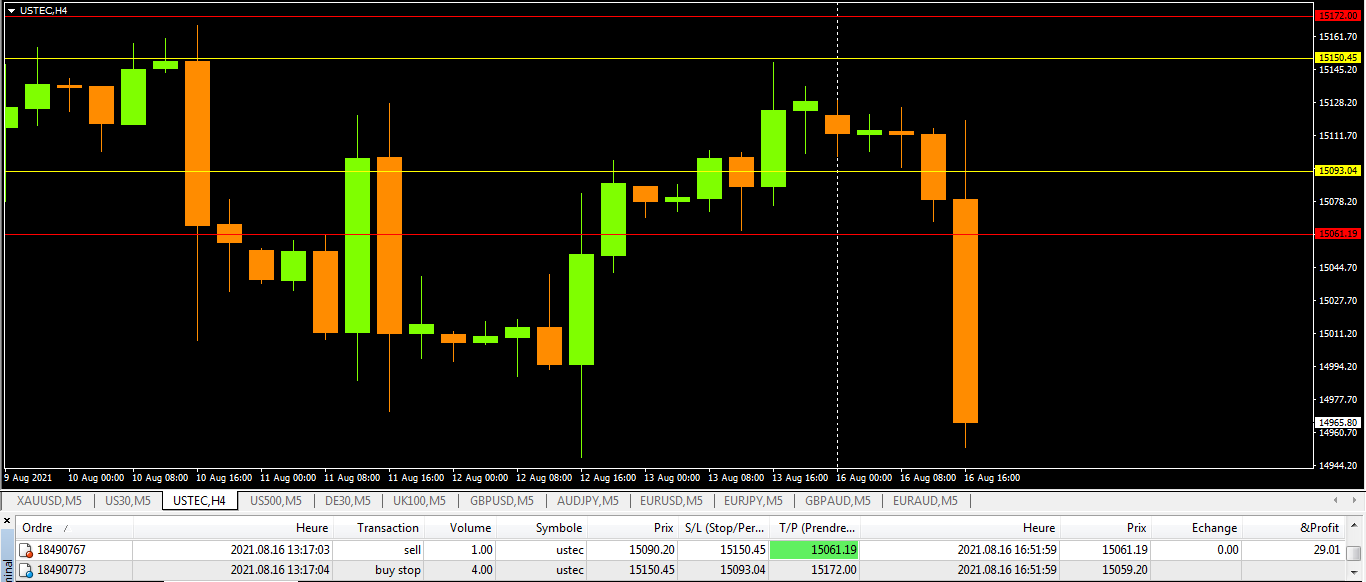Viewport: 1366px width, 582px height.
Task: Close the terminal panel with the X
Action: [x=6, y=521]
